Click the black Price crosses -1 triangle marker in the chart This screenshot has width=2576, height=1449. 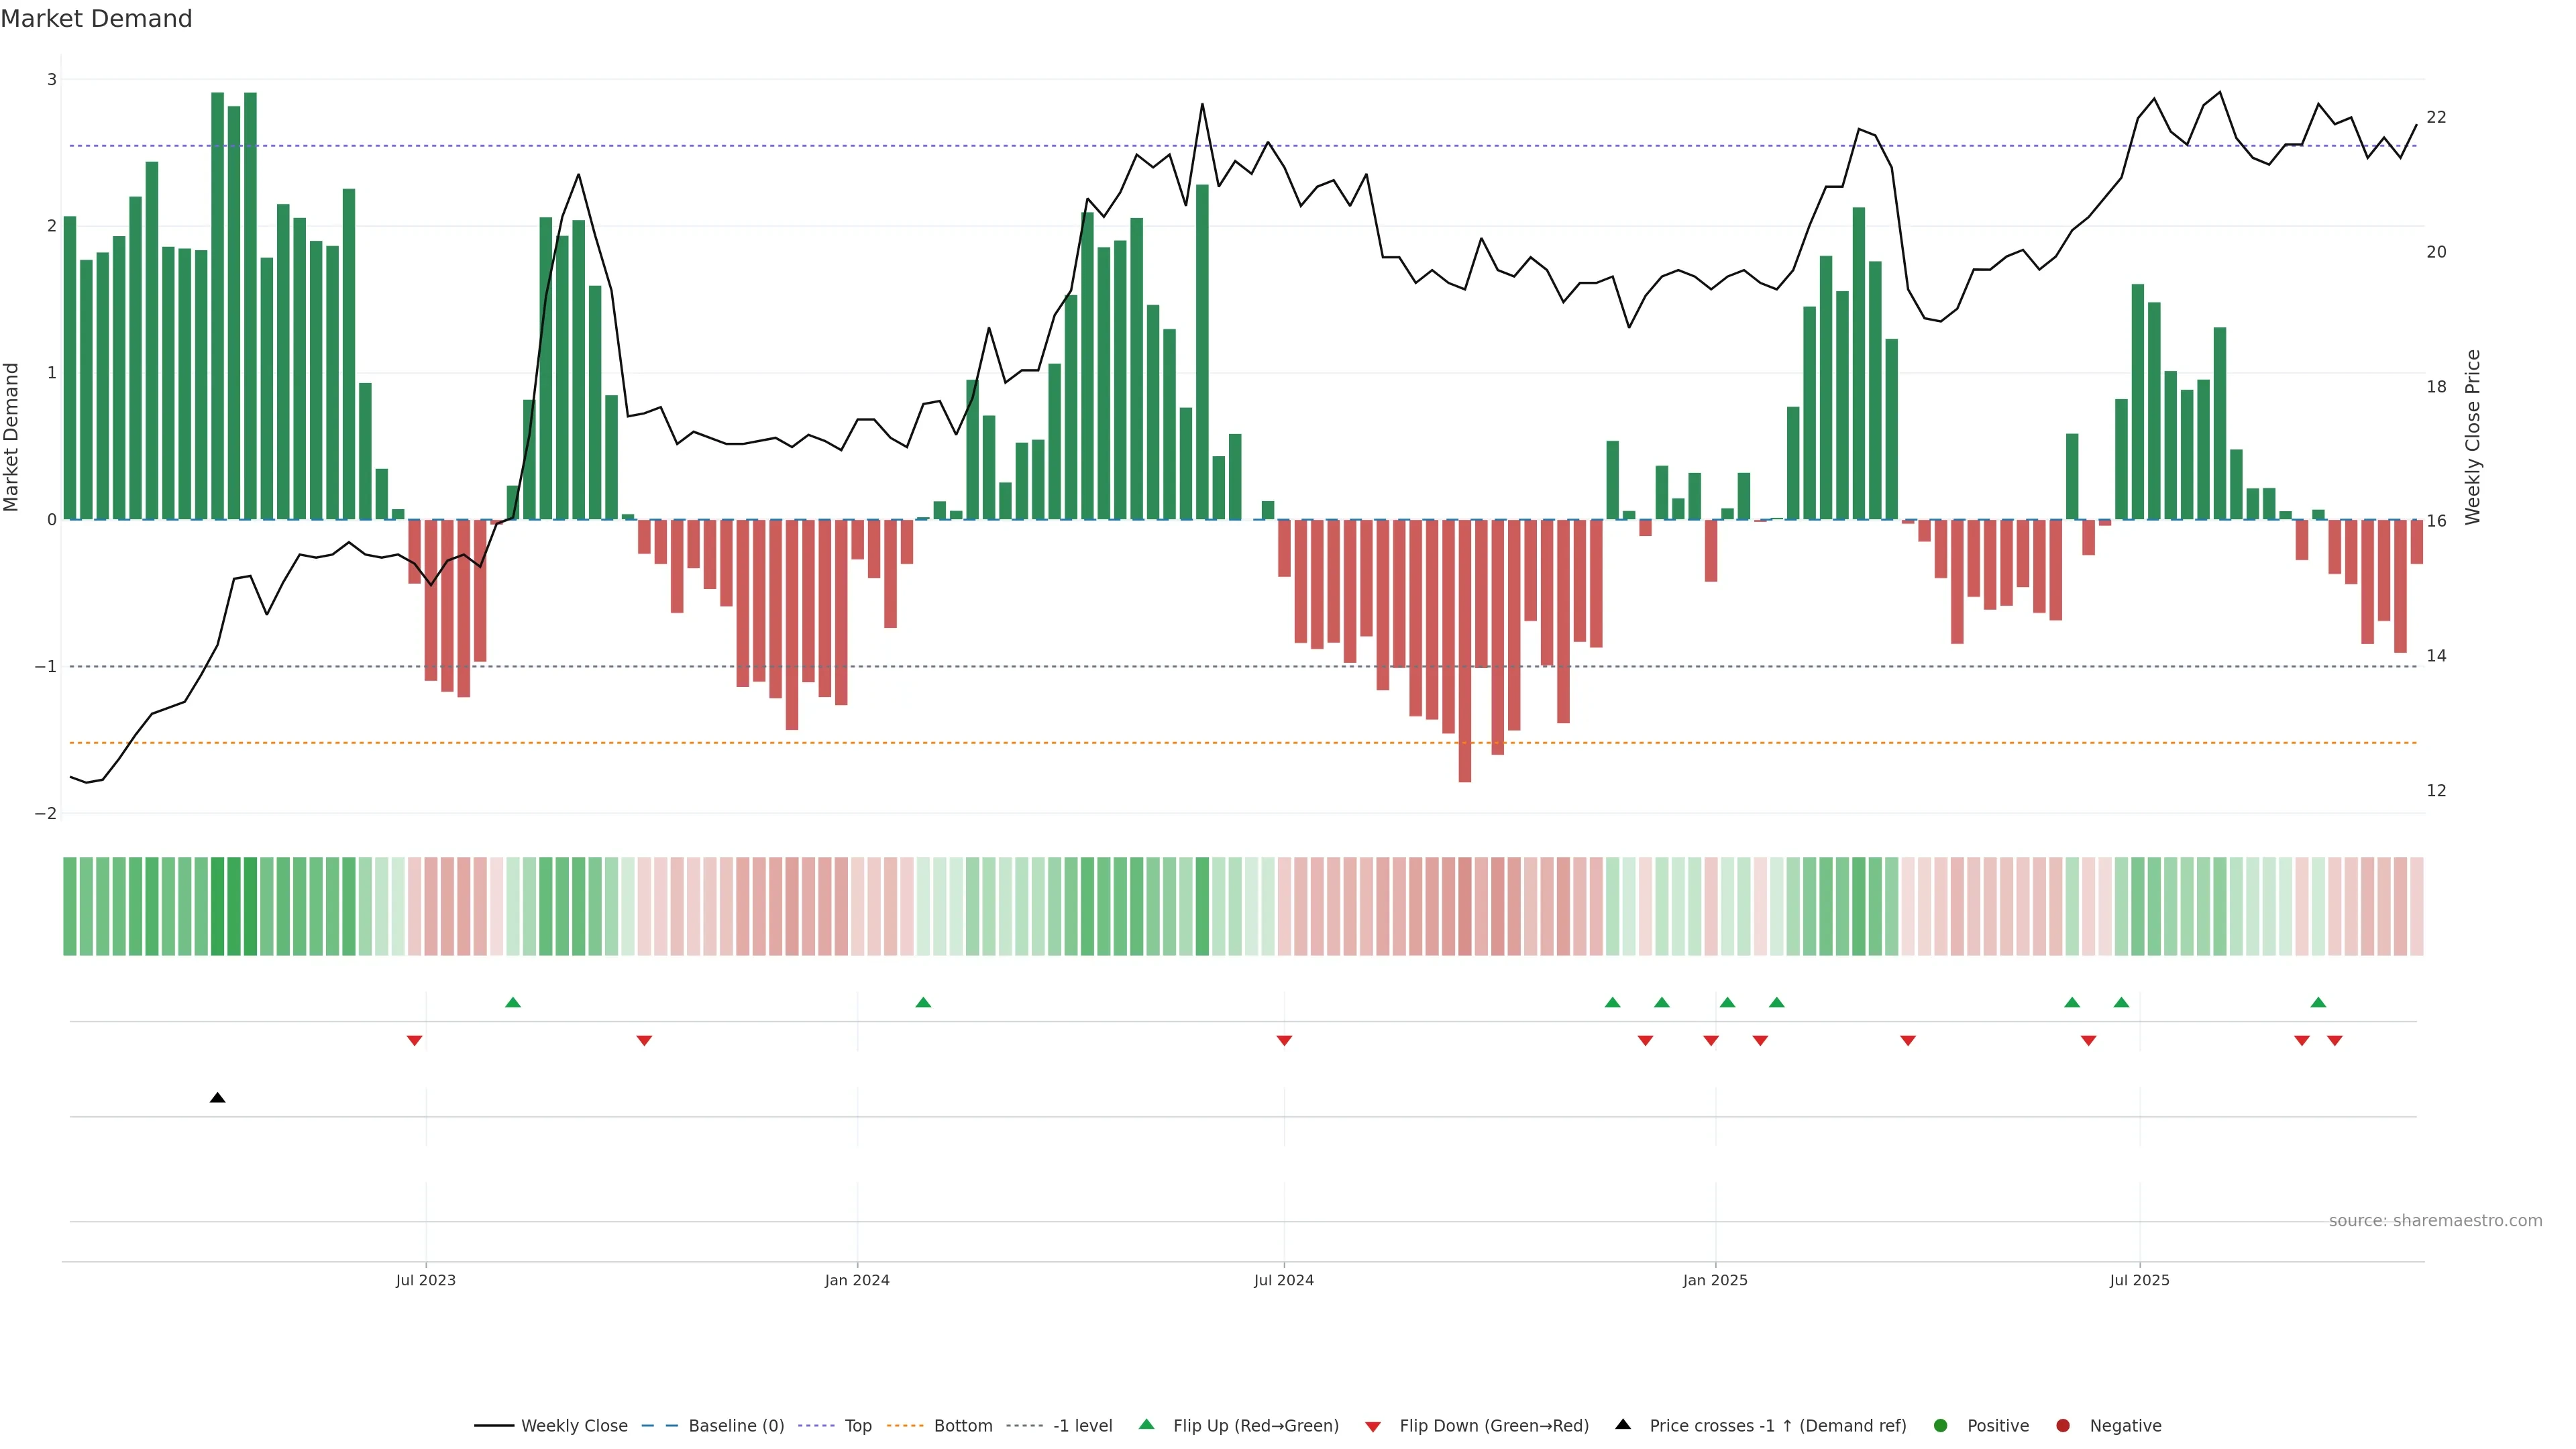(217, 1098)
